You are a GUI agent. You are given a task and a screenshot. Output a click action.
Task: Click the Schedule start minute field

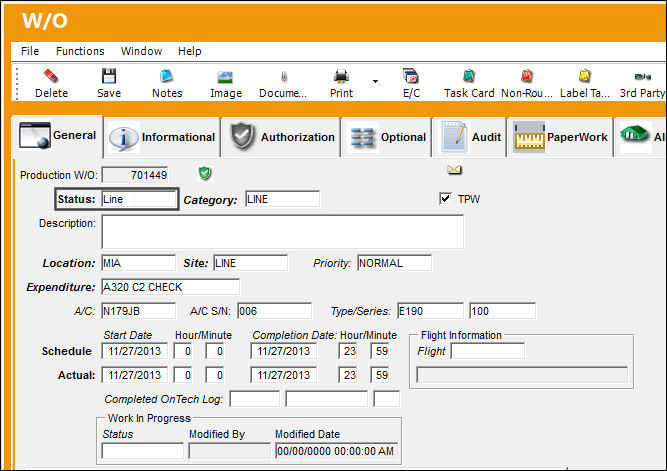(x=214, y=351)
